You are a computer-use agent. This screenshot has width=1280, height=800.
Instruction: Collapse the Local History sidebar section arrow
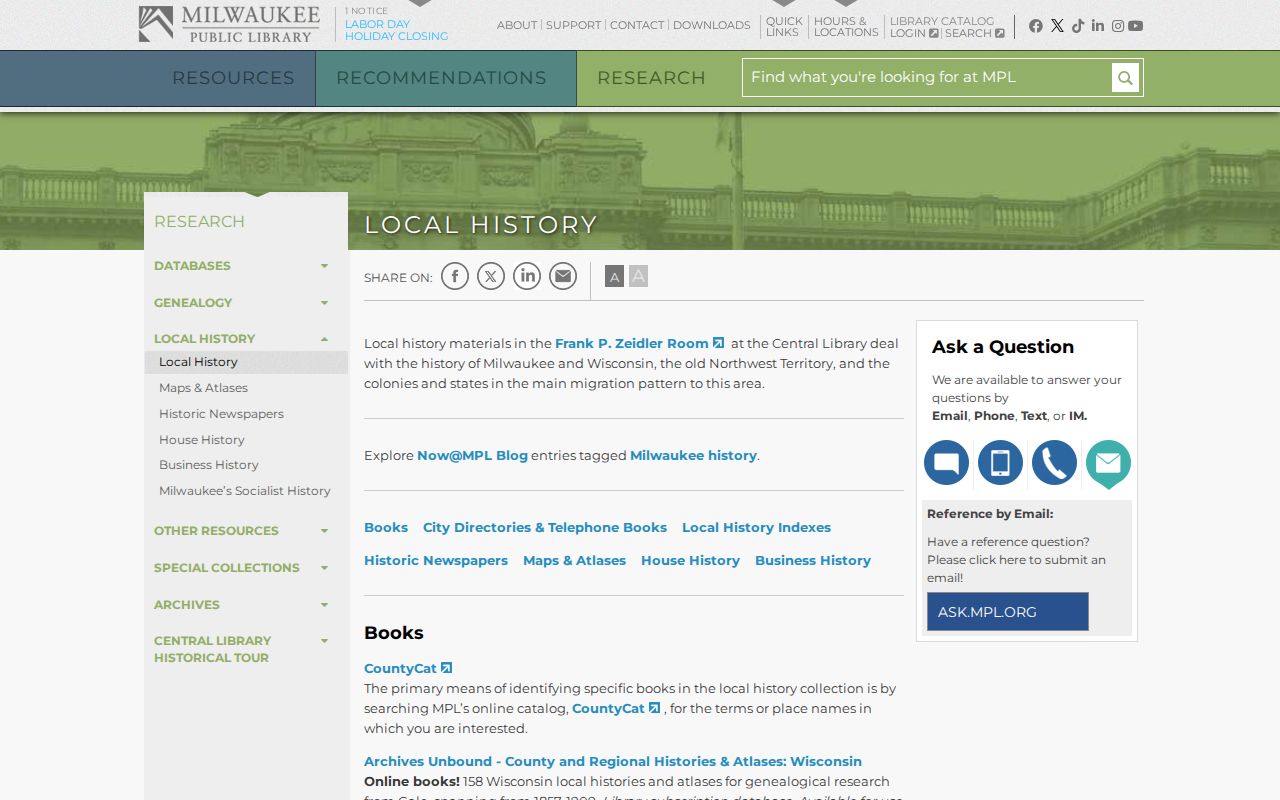324,339
